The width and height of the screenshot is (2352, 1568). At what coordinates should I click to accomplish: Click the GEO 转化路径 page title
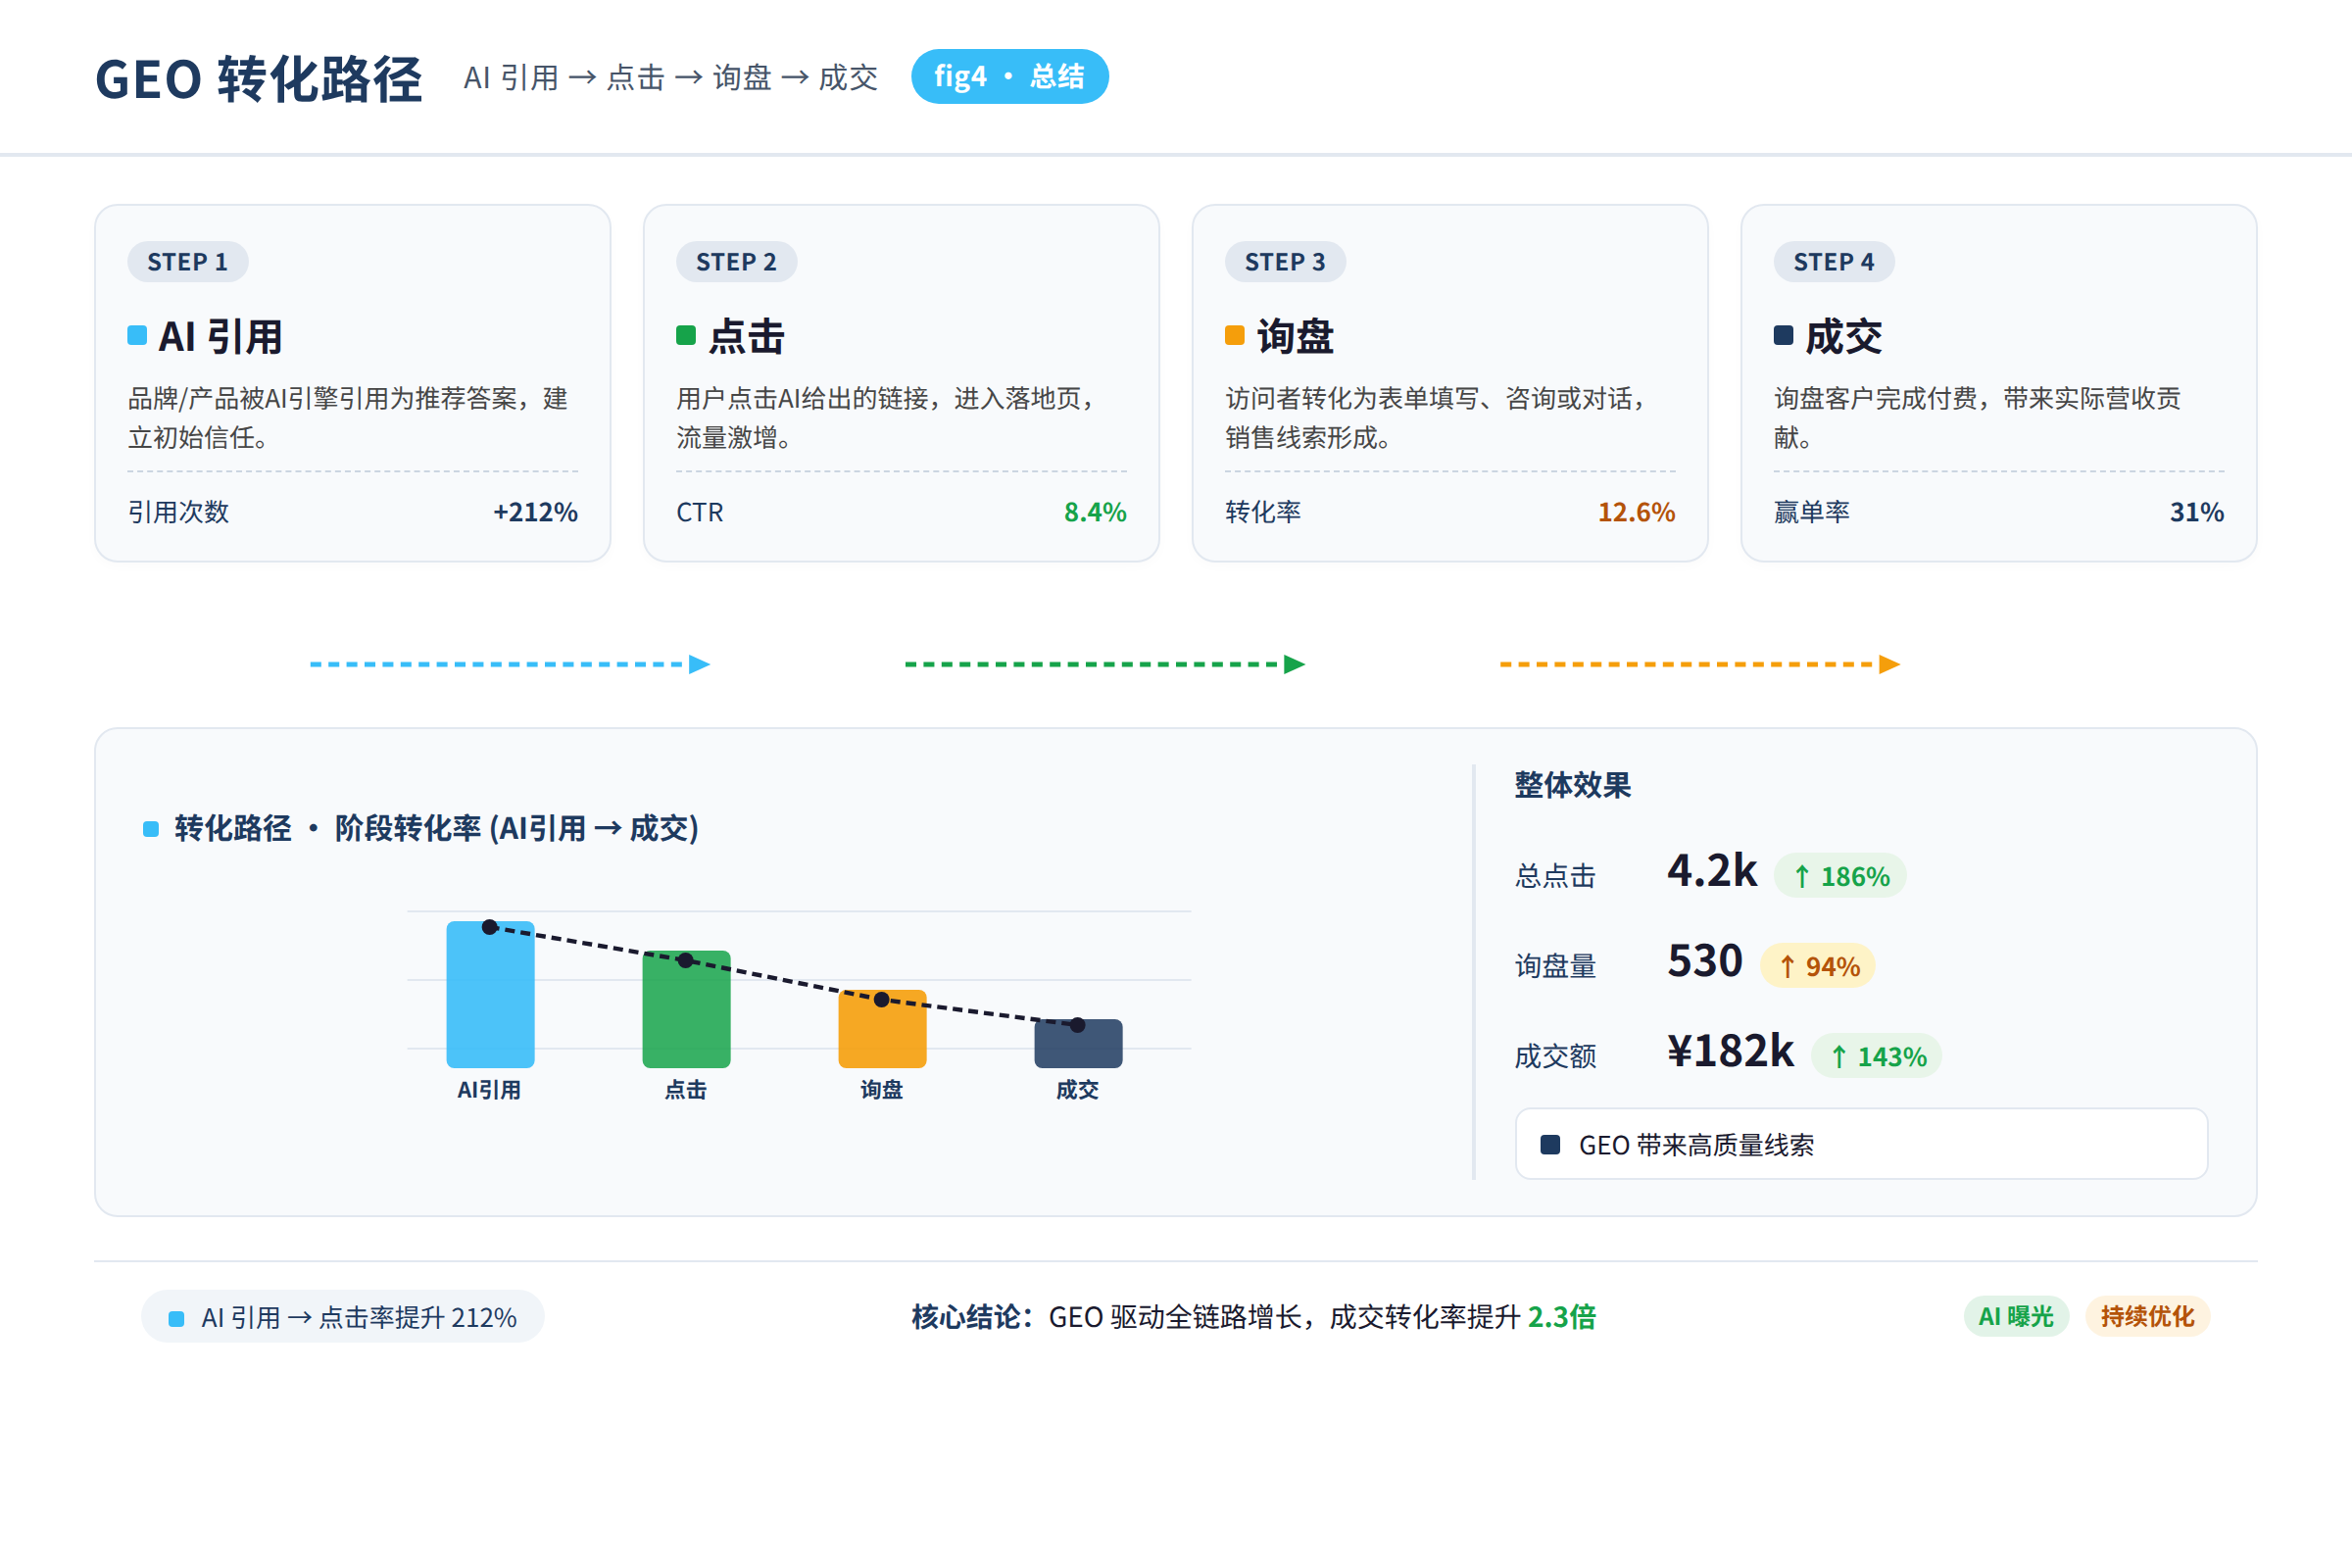259,78
